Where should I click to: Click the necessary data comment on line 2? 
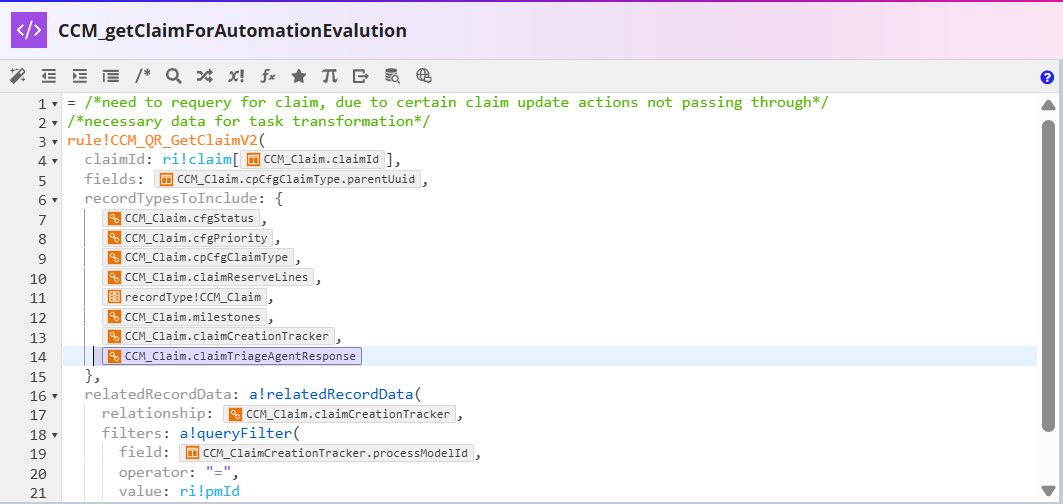click(x=249, y=121)
